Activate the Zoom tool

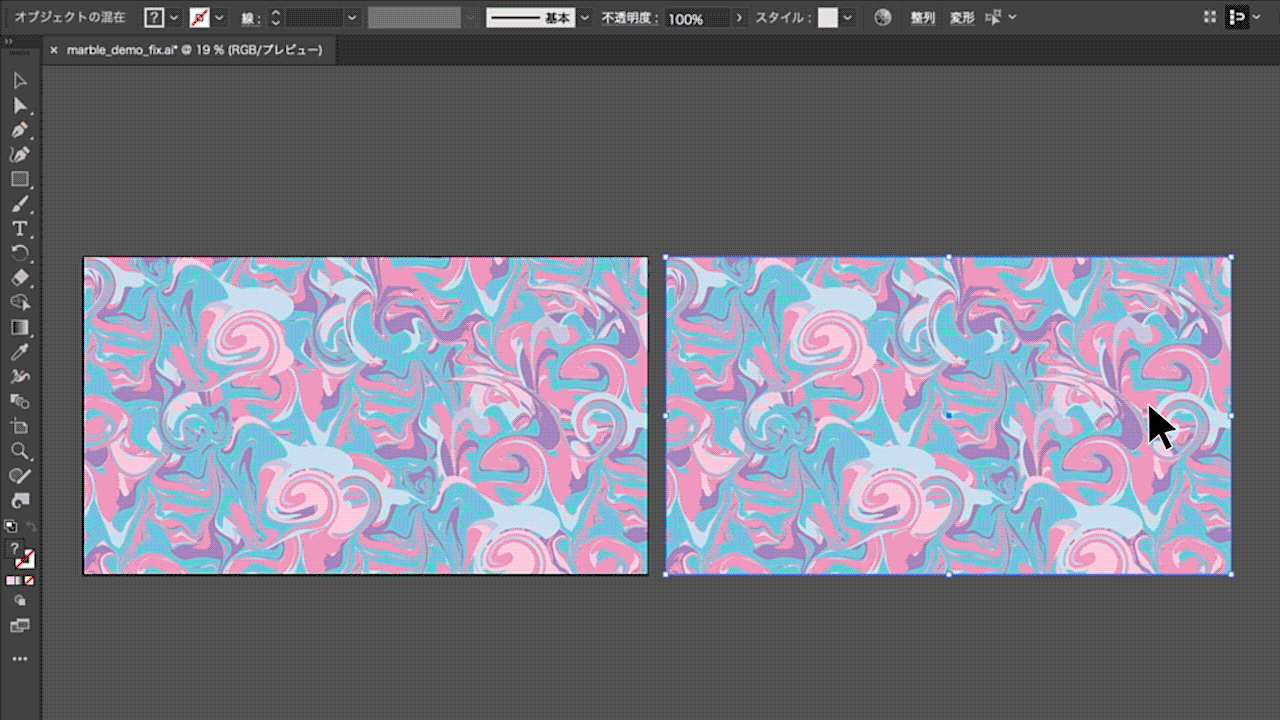(19, 450)
